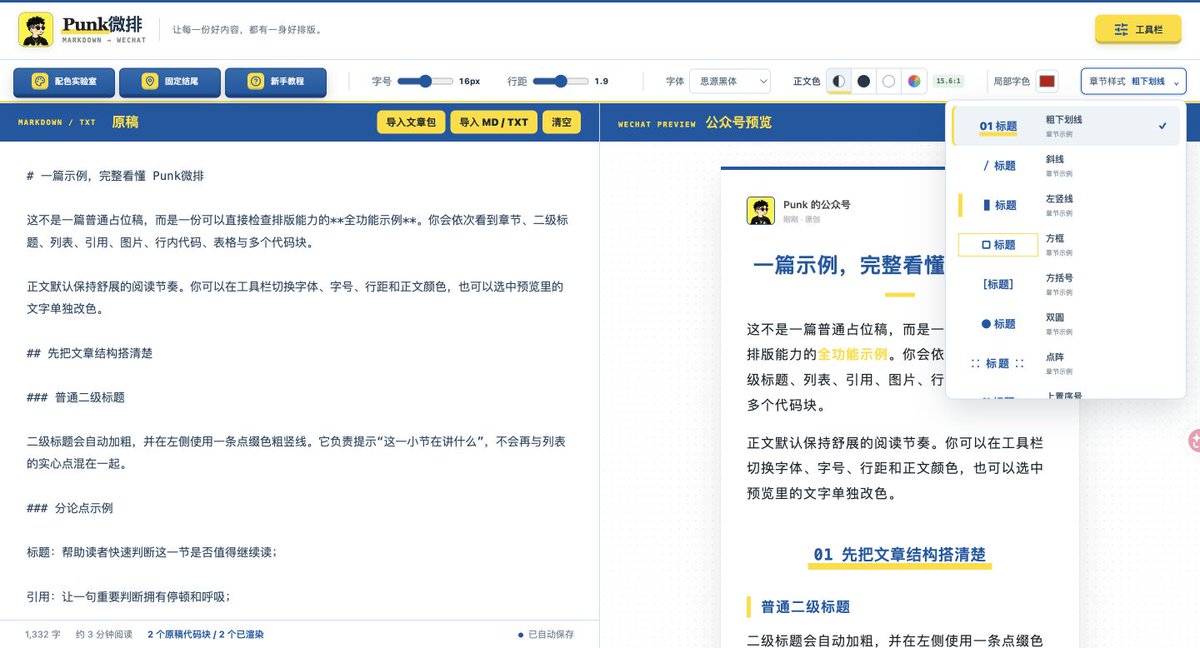Click the '# 一篇示例，完整看懂 Punk微排' source line
Image resolution: width=1200 pixels, height=648 pixels.
116,176
